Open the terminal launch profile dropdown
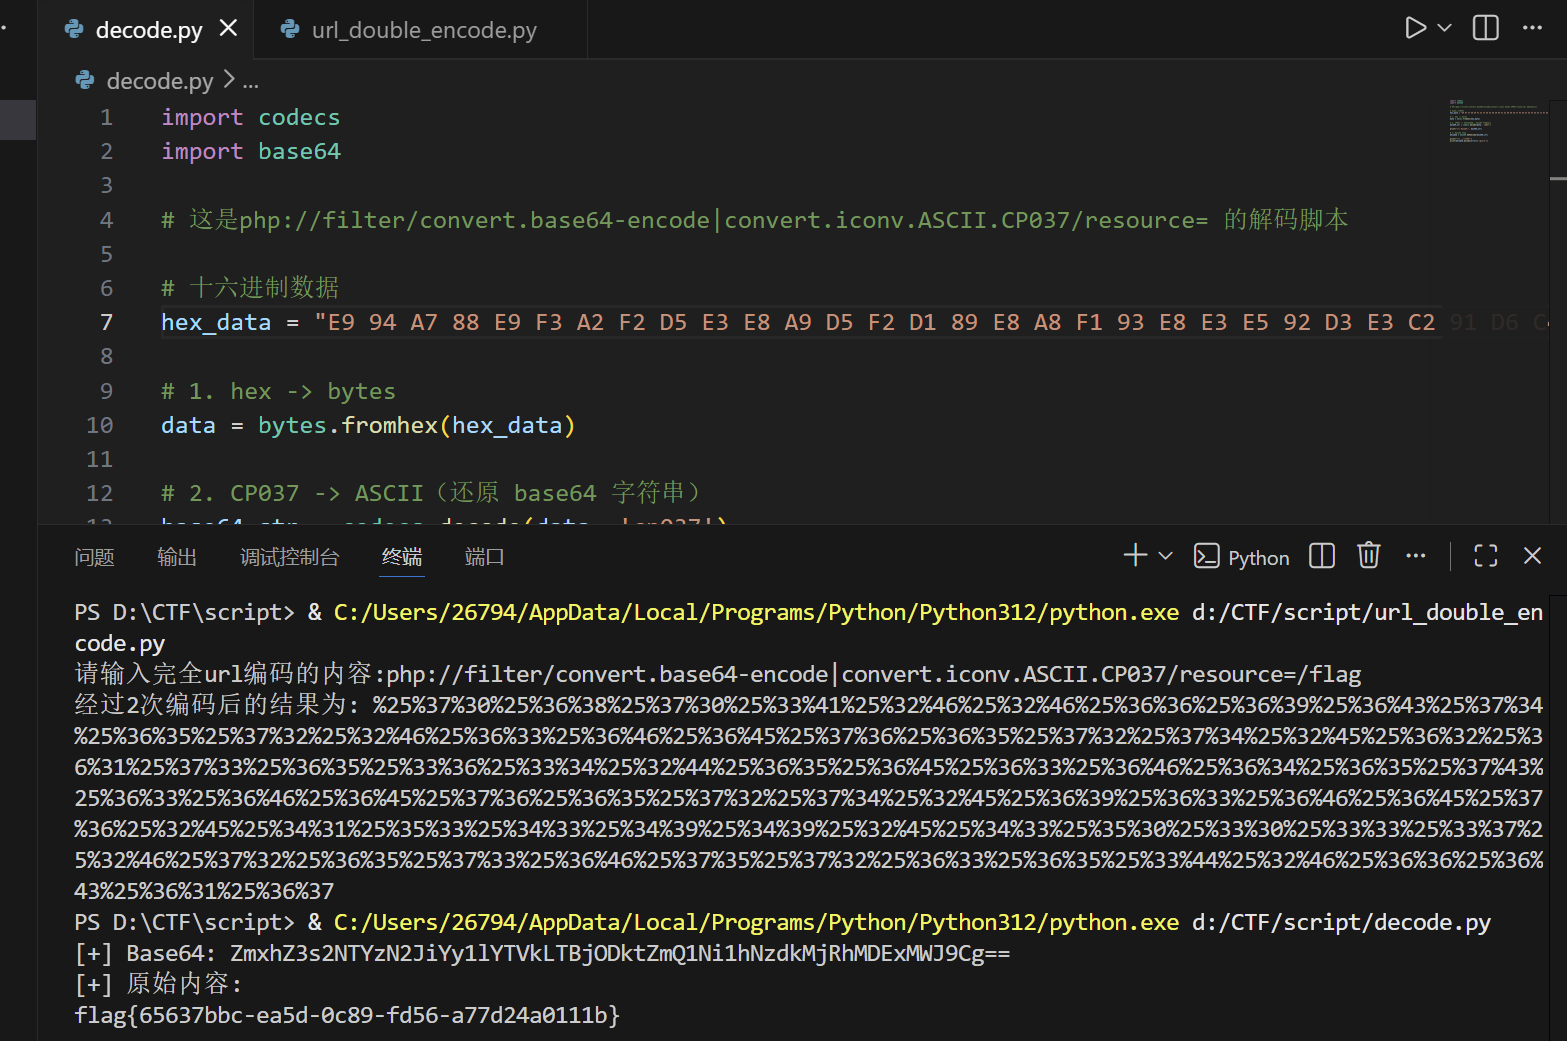 tap(1165, 556)
